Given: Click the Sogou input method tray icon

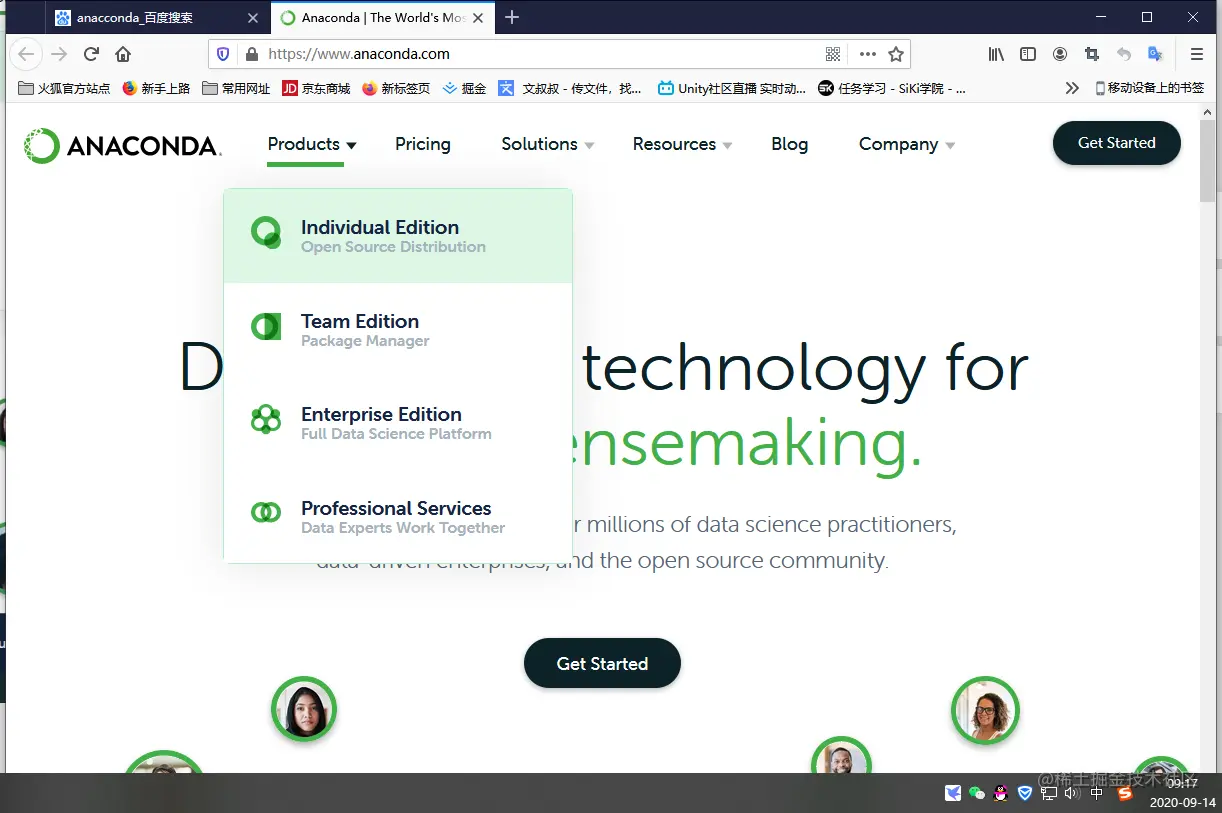Looking at the screenshot, I should 1125,793.
